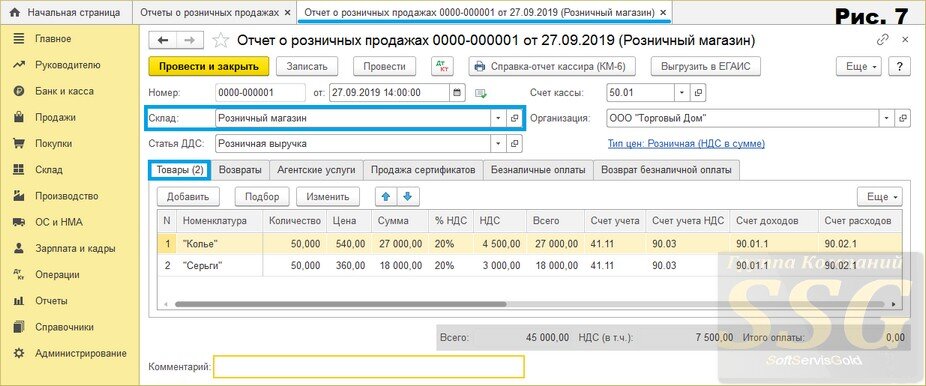Switch to the Товары (2) tab
Screen dimensions: 926x386
180,170
